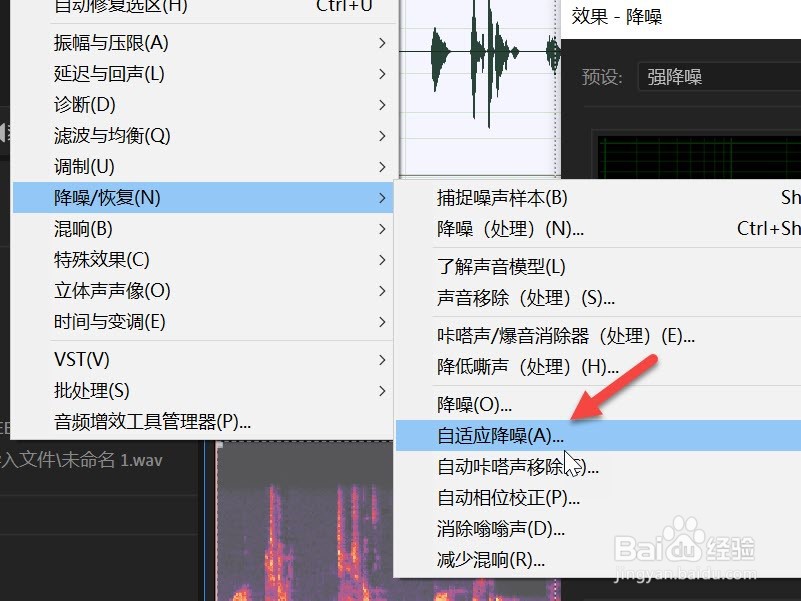Open 诊断(D) submenu
The height and width of the screenshot is (601, 801).
(203, 105)
